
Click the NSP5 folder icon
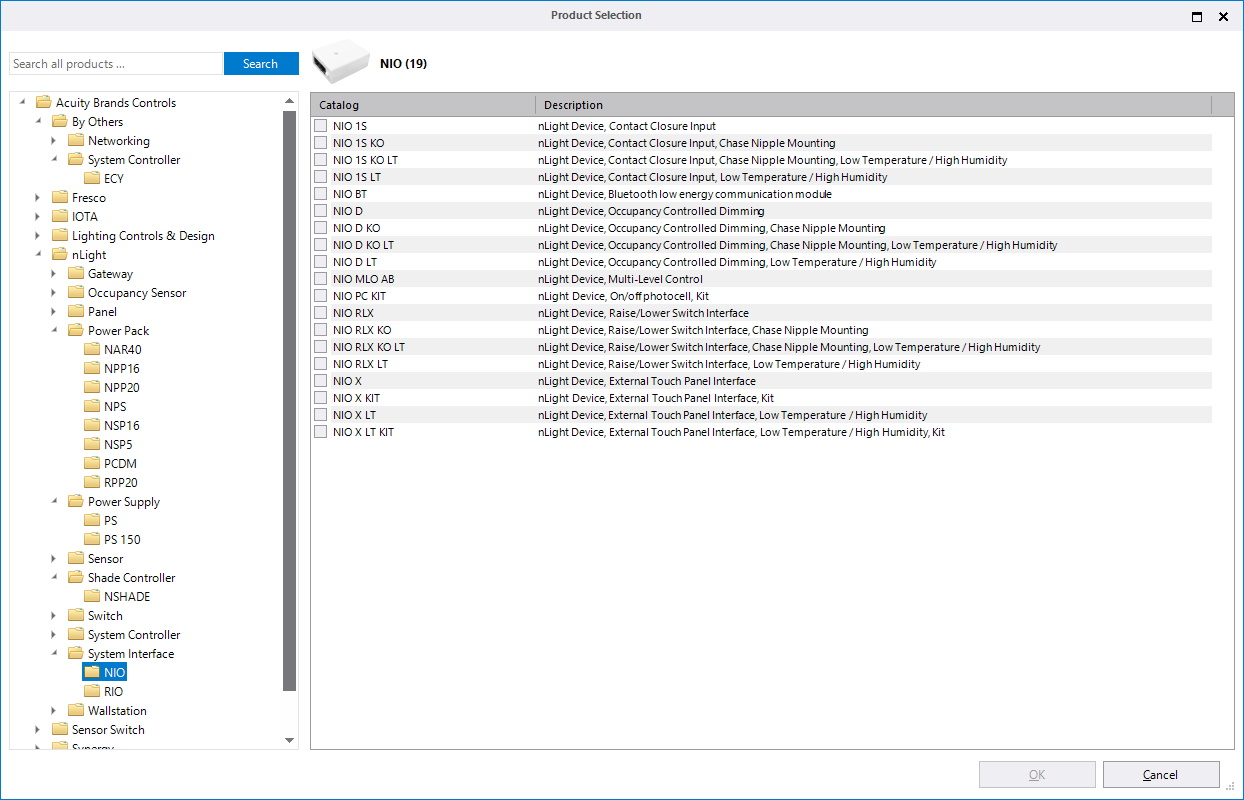(x=92, y=445)
